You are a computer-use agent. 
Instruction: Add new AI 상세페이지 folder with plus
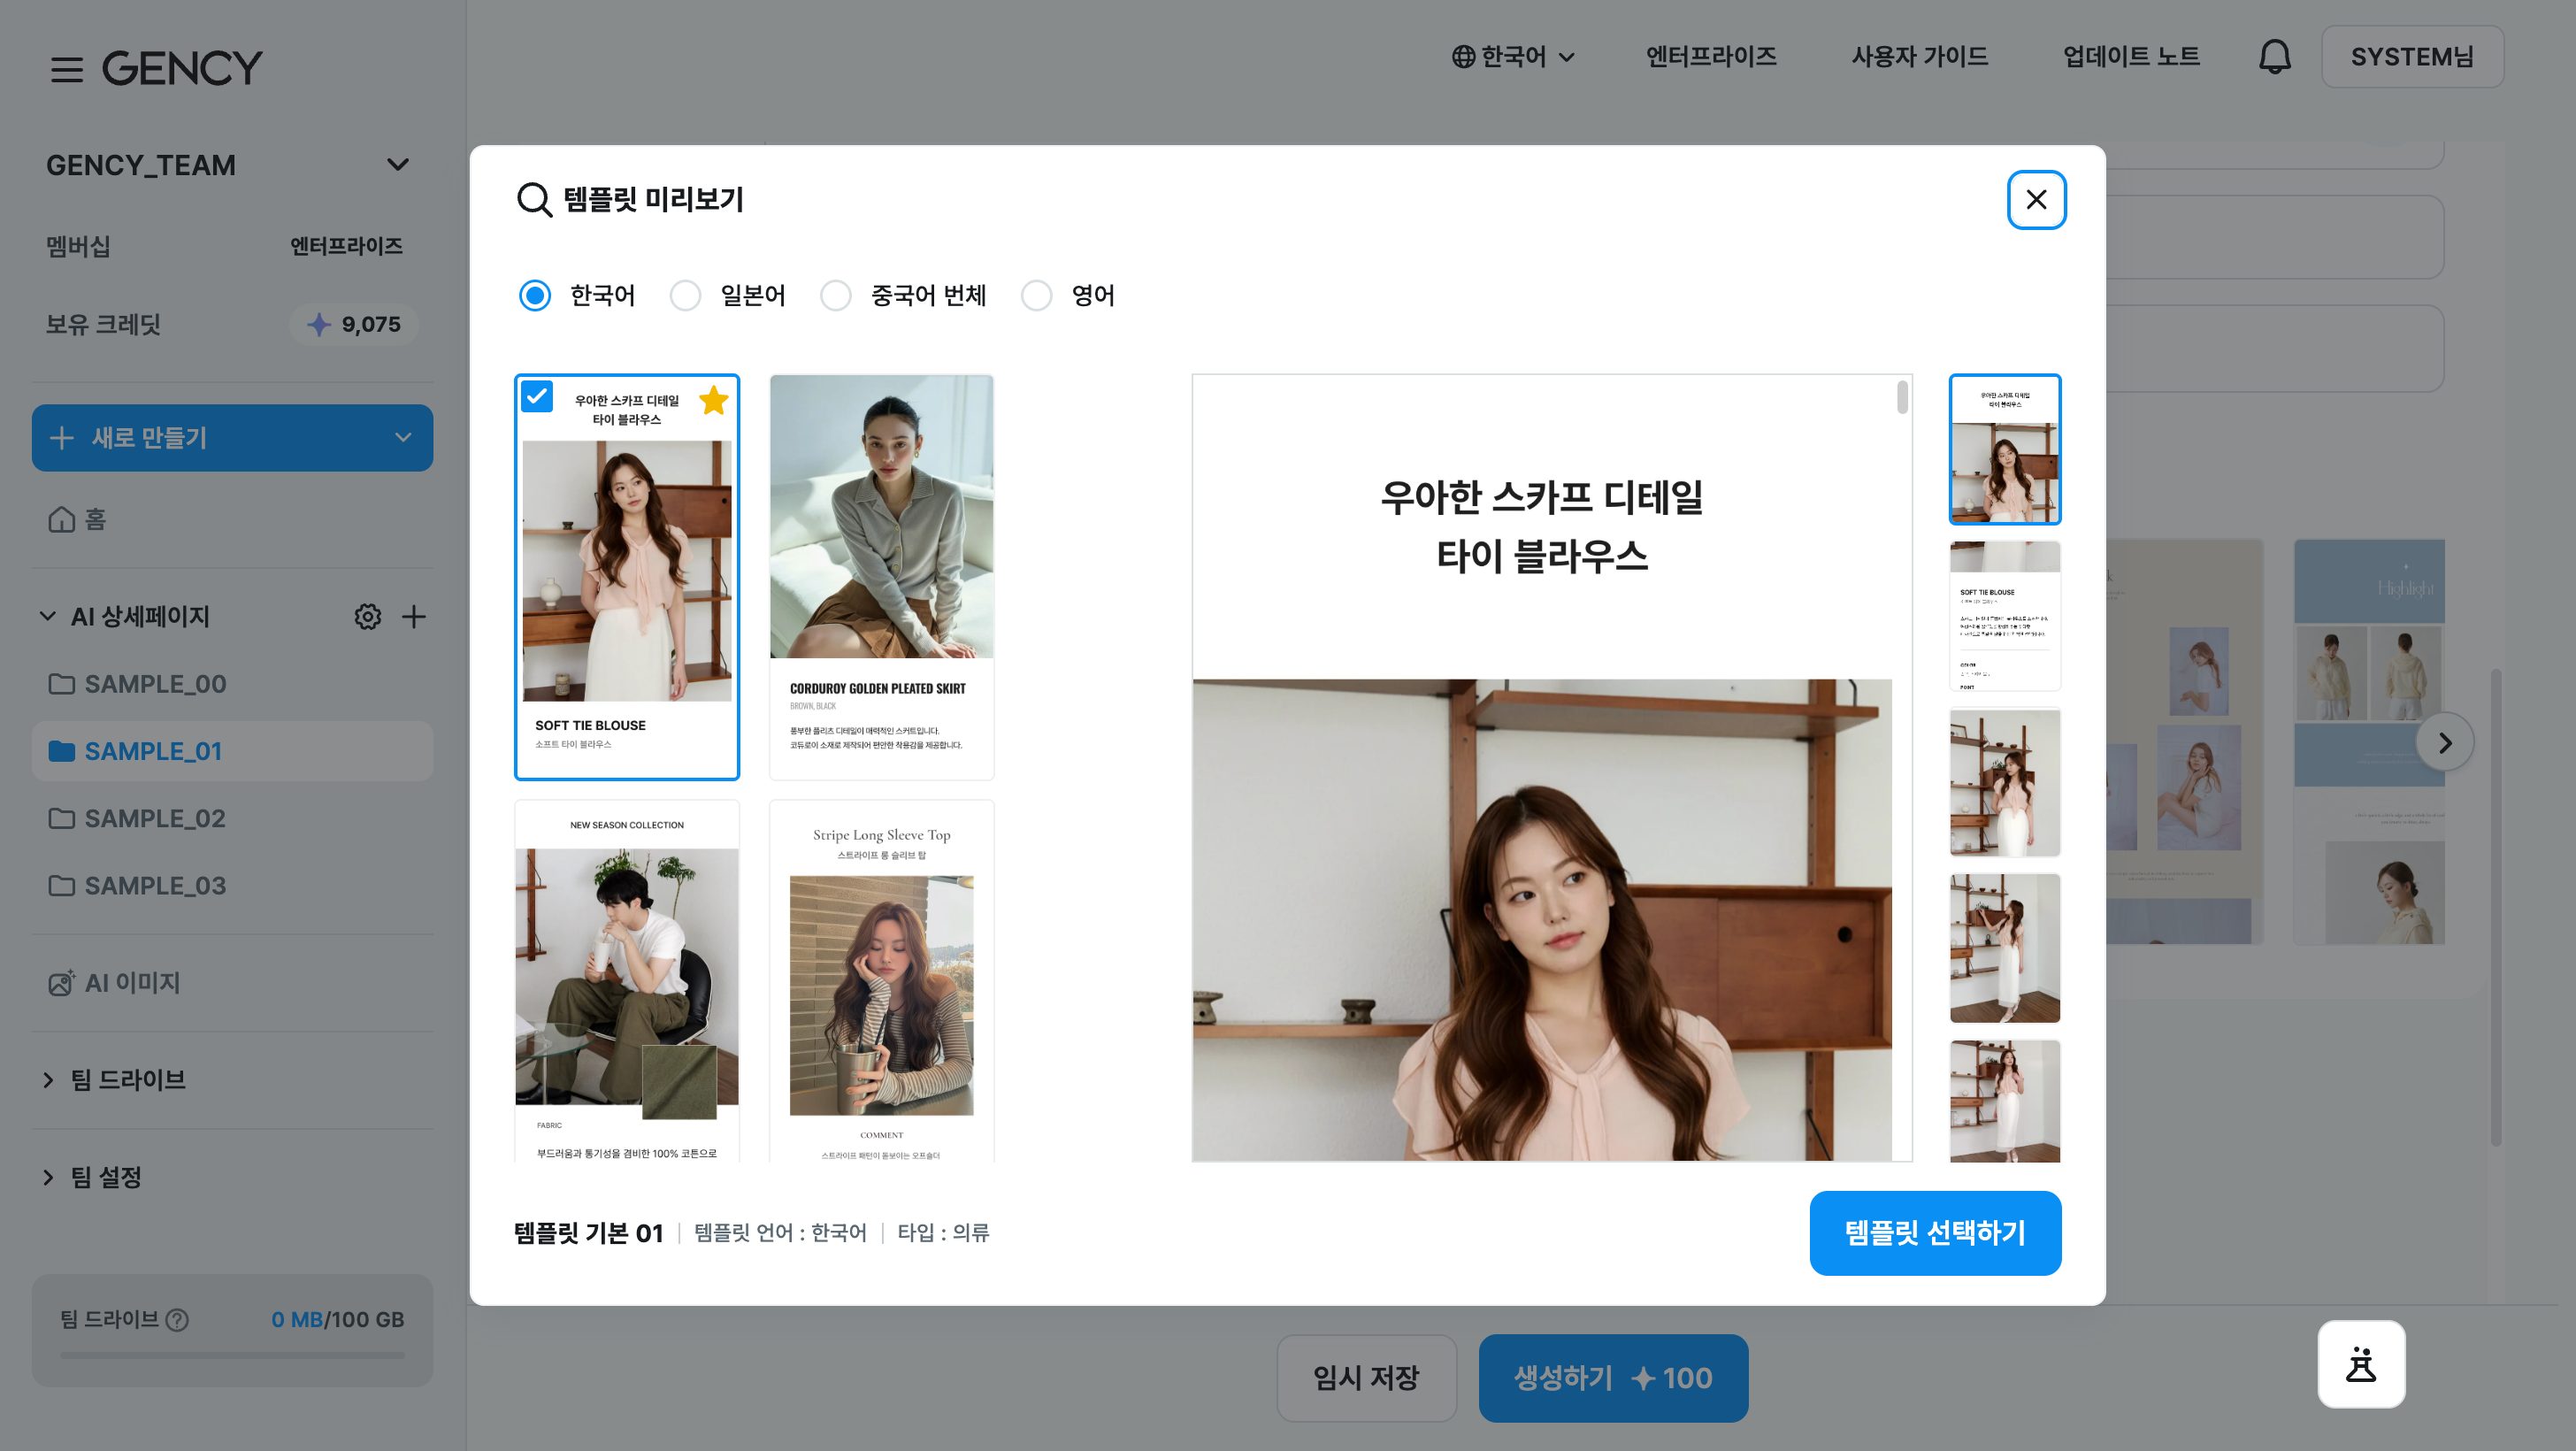(413, 616)
